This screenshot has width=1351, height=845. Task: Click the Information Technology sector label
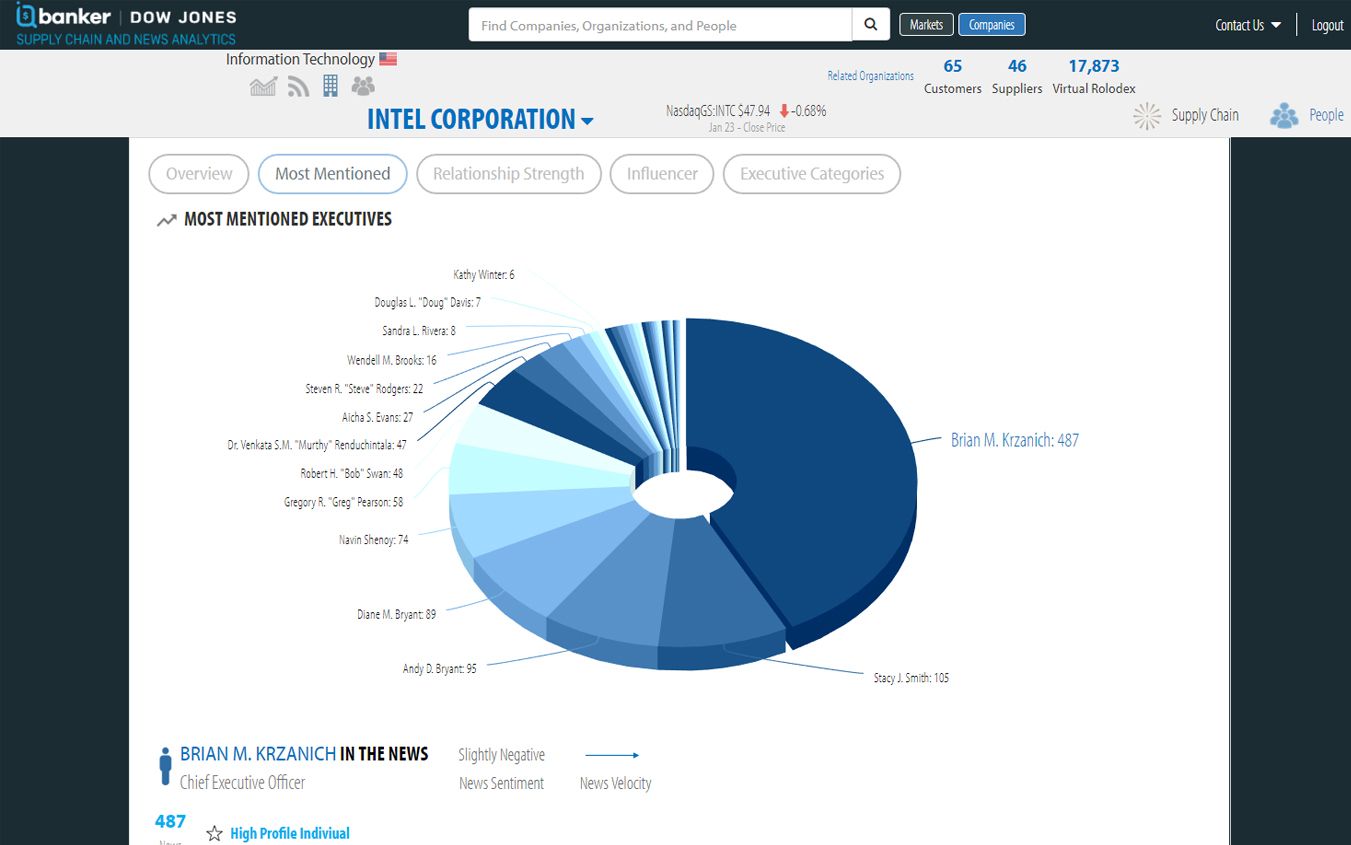point(300,59)
